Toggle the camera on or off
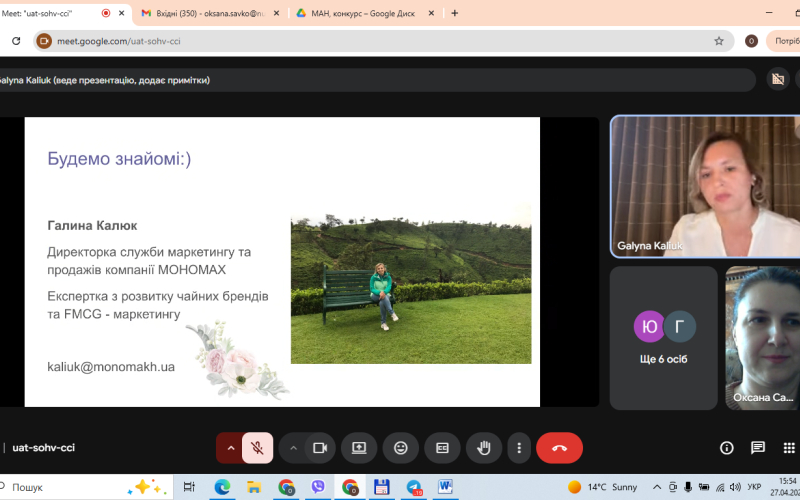Image resolution: width=800 pixels, height=500 pixels. point(320,448)
